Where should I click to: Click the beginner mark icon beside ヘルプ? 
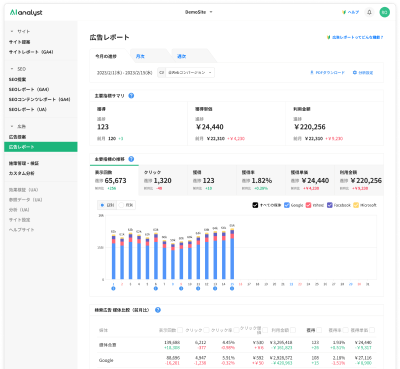(x=344, y=12)
